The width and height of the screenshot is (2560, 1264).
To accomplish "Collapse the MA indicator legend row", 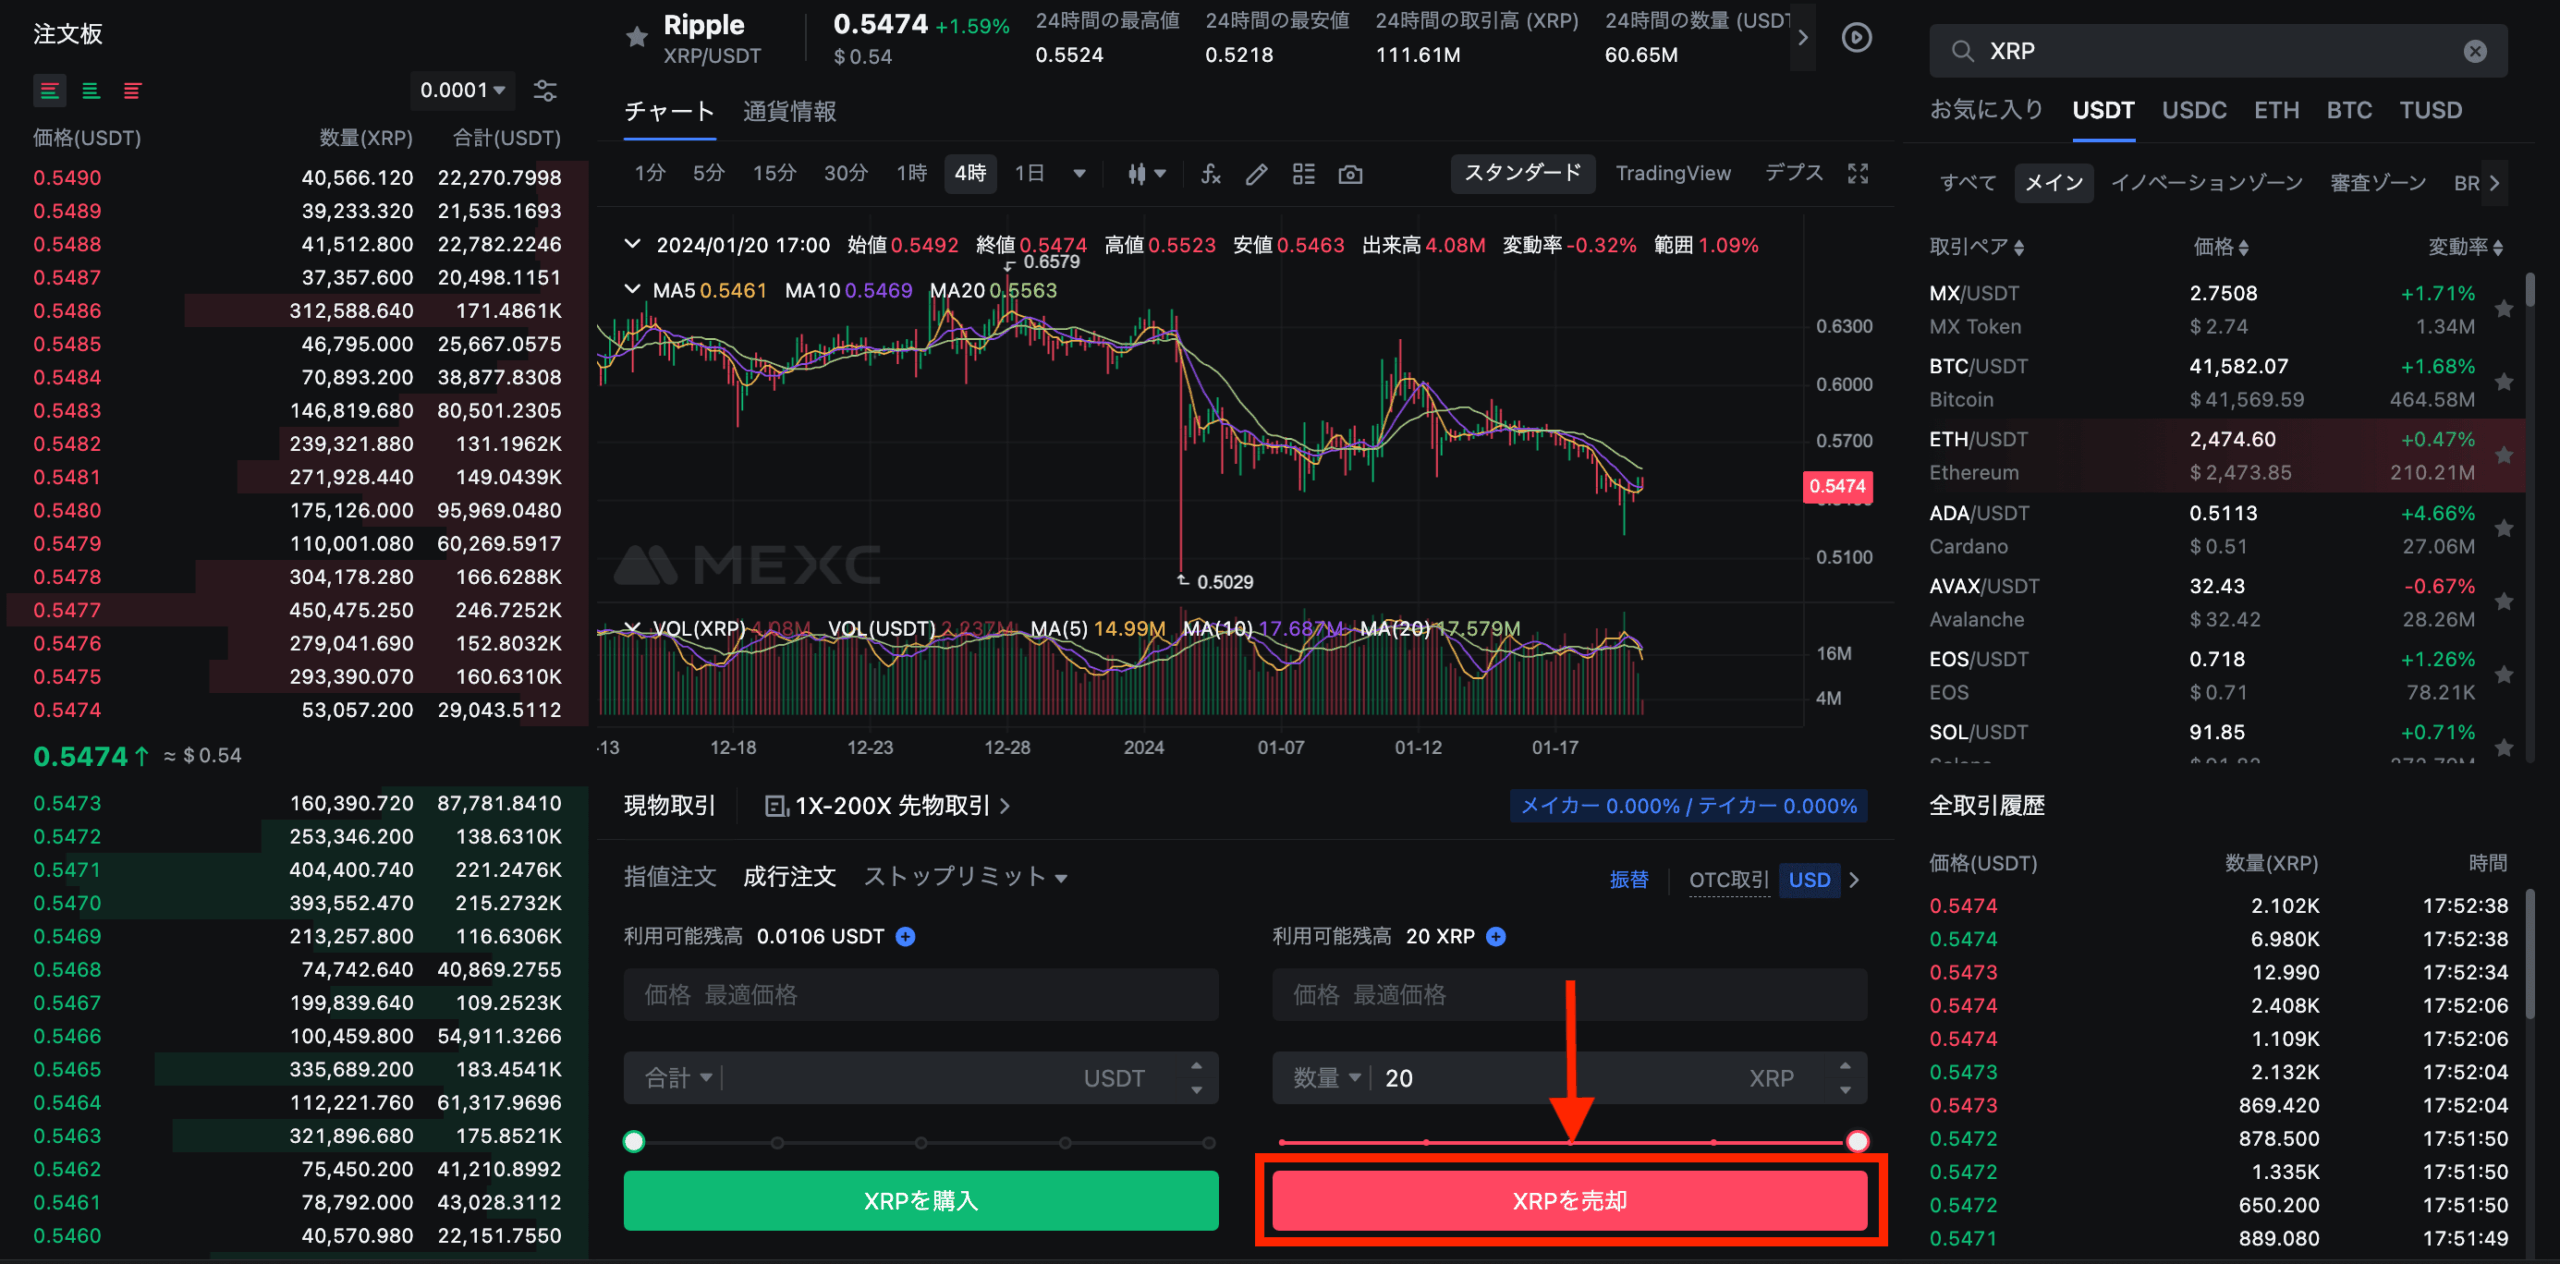I will tap(632, 290).
